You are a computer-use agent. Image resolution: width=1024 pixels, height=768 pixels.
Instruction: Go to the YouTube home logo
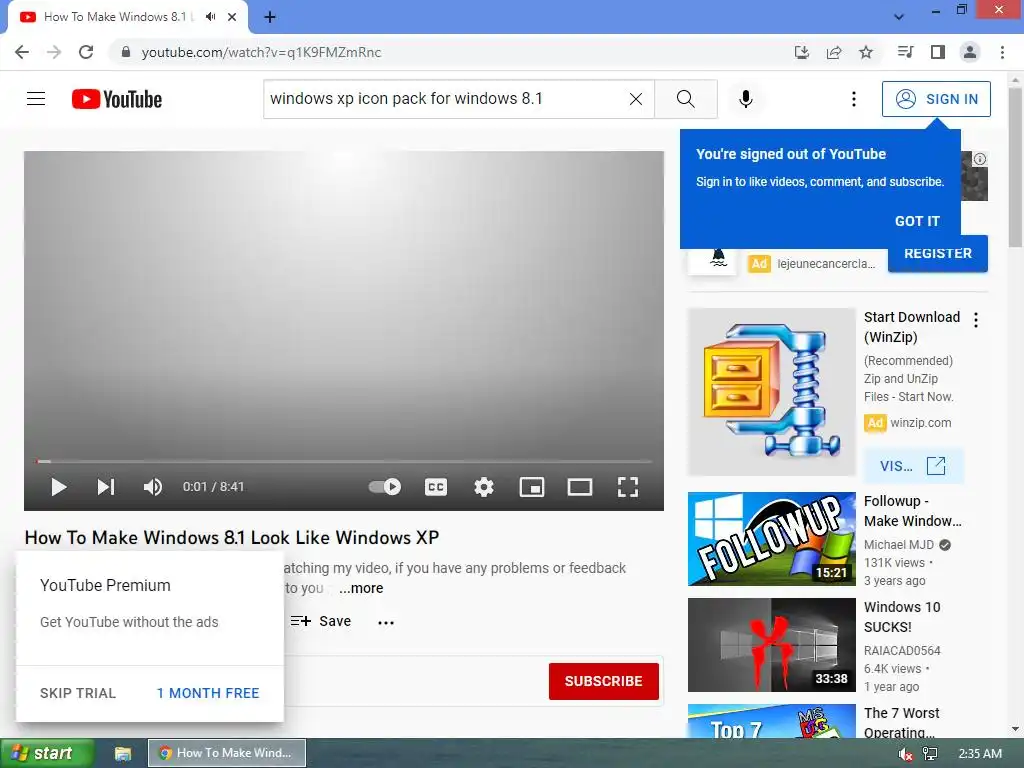(117, 99)
